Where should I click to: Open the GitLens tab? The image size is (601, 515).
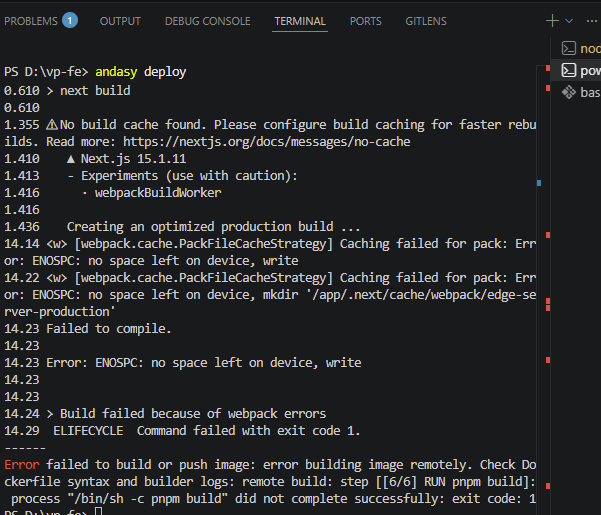click(426, 21)
